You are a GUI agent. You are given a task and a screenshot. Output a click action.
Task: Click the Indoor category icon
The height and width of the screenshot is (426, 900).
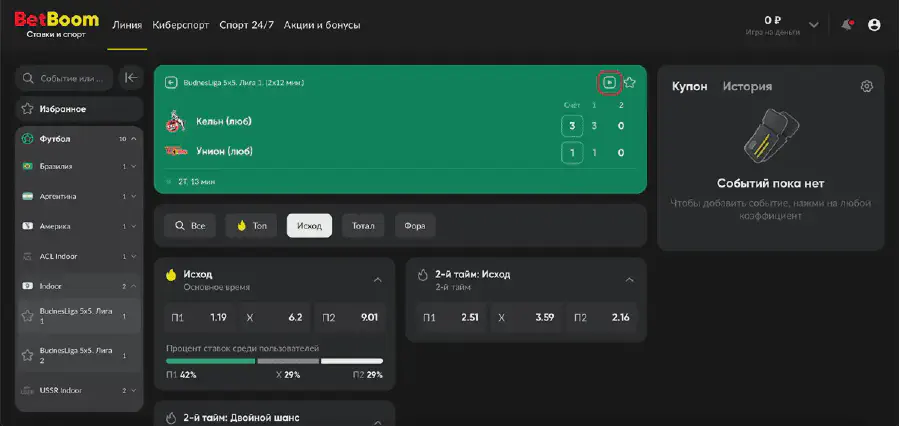27,286
